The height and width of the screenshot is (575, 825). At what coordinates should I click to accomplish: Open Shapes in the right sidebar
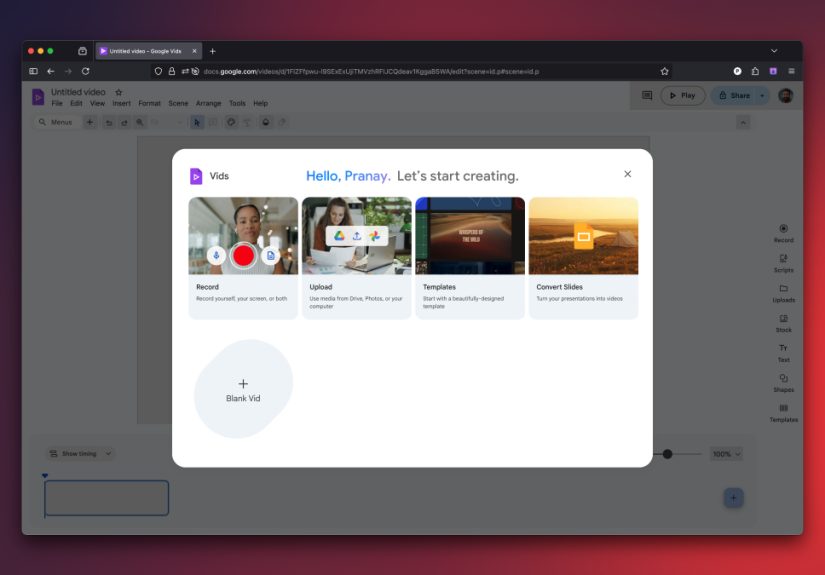point(783,383)
